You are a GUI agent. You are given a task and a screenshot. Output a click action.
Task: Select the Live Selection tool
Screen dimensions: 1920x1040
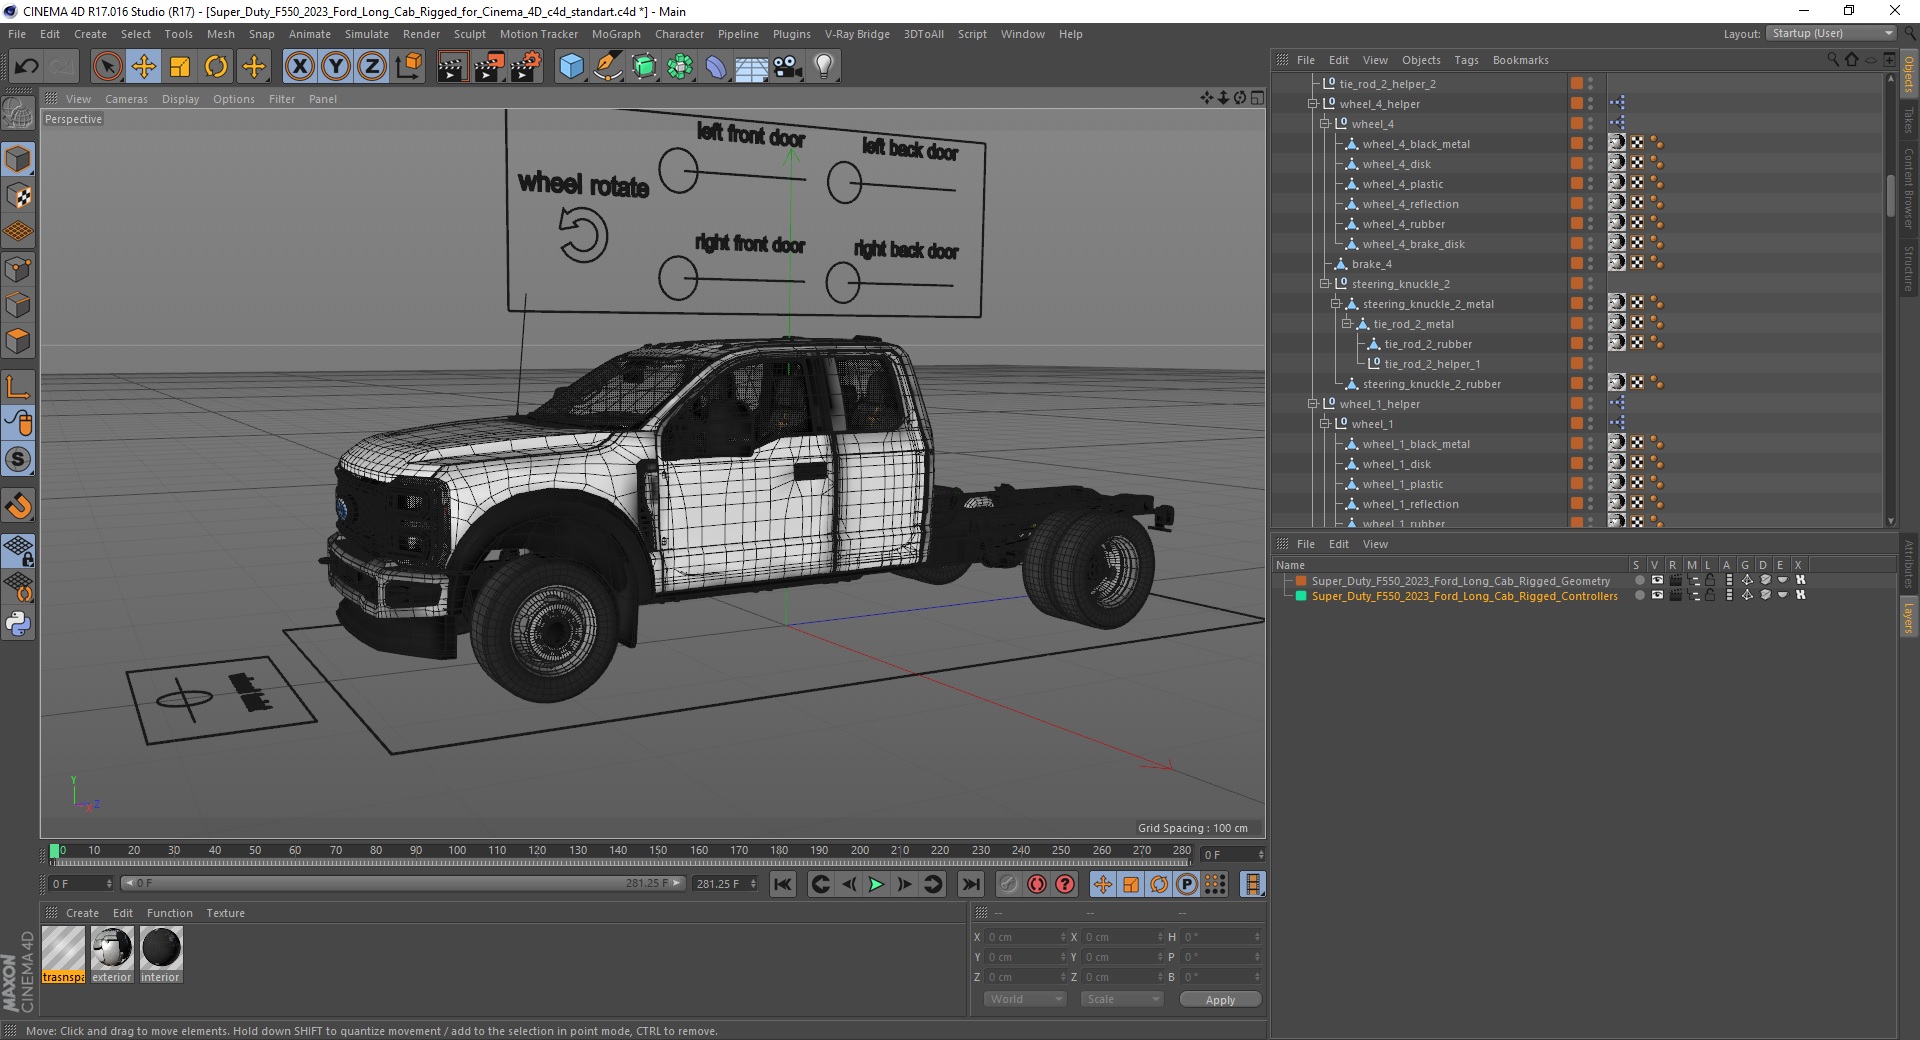tap(107, 67)
